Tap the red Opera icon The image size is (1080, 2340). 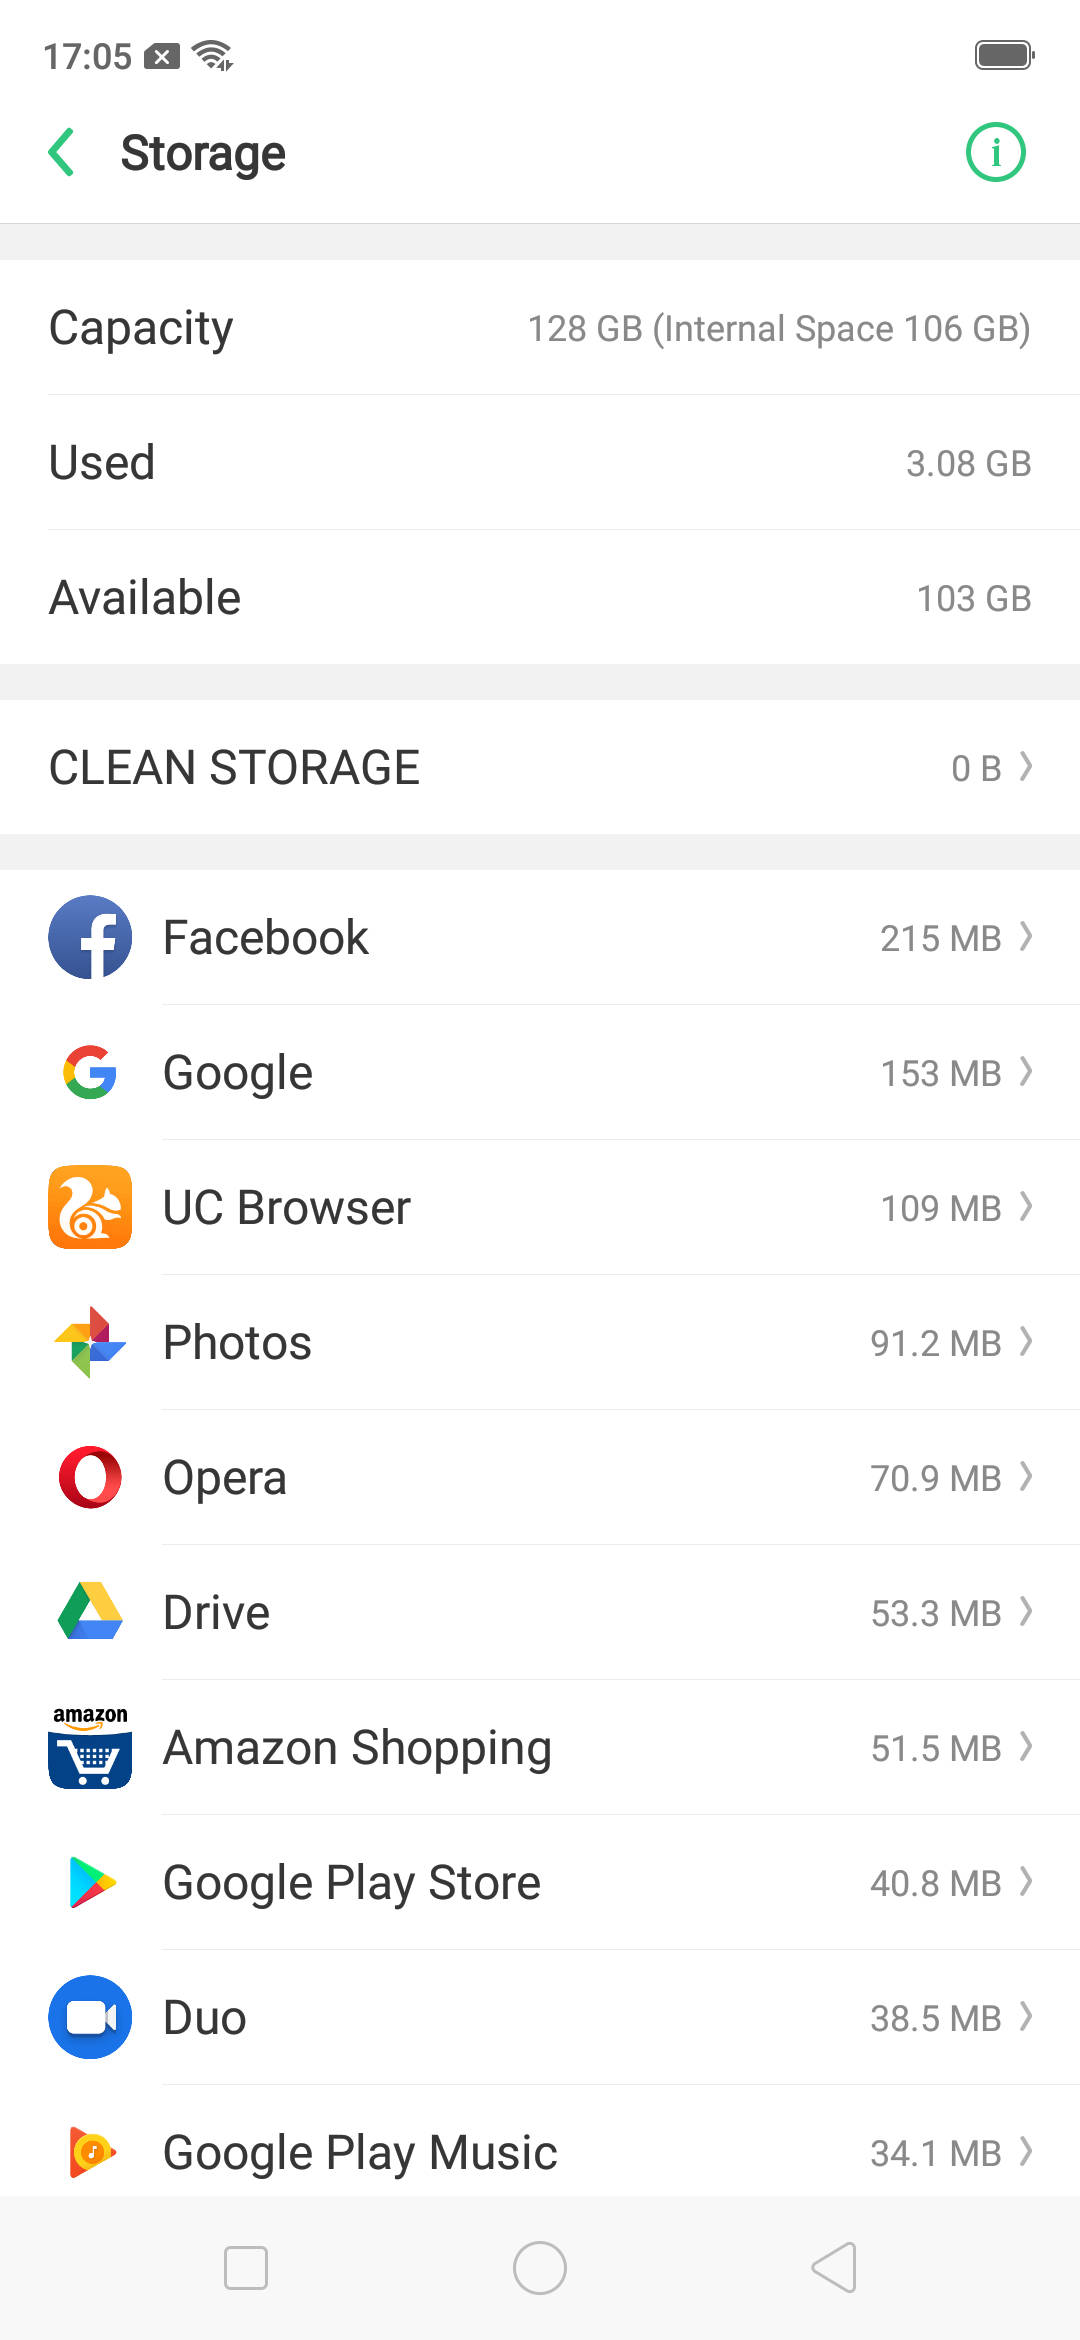tap(90, 1477)
